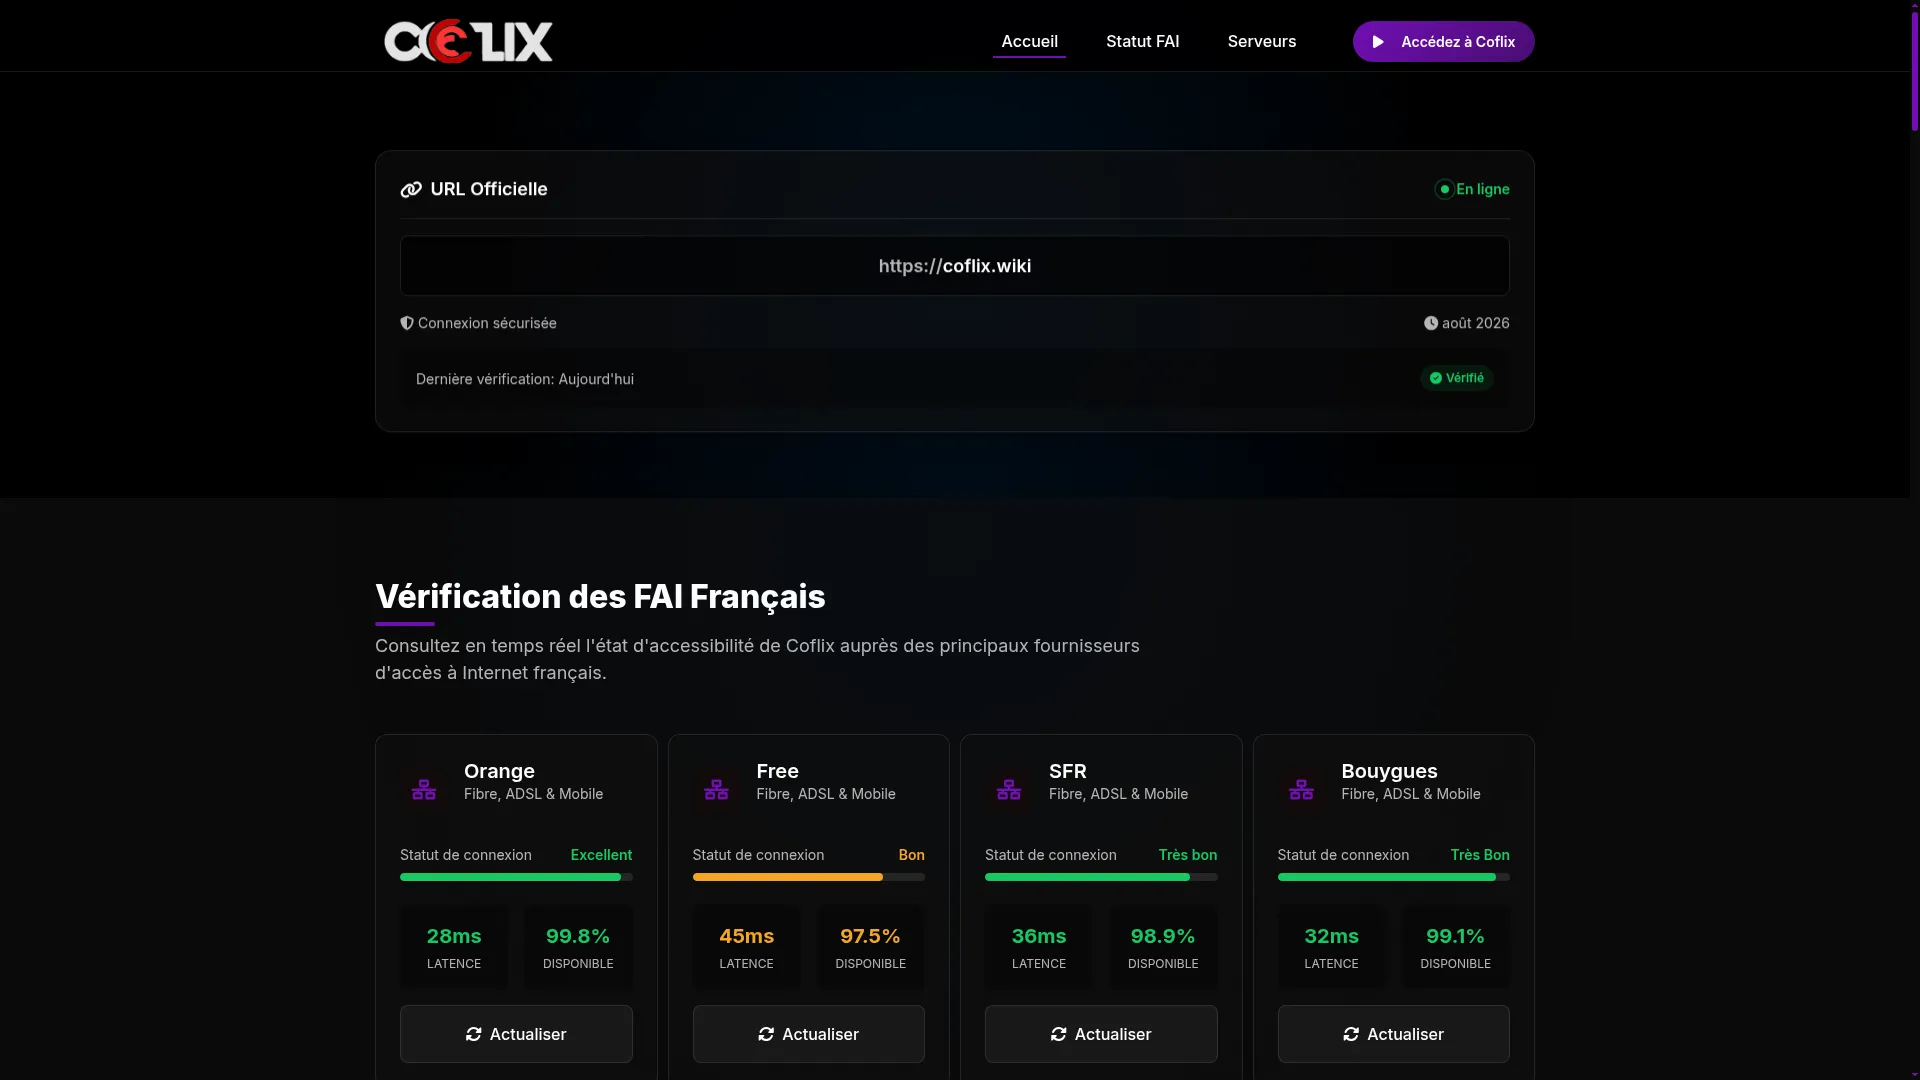Click the Bouygues 32ms latency value
Image resolution: width=1920 pixels, height=1080 pixels.
(1331, 936)
